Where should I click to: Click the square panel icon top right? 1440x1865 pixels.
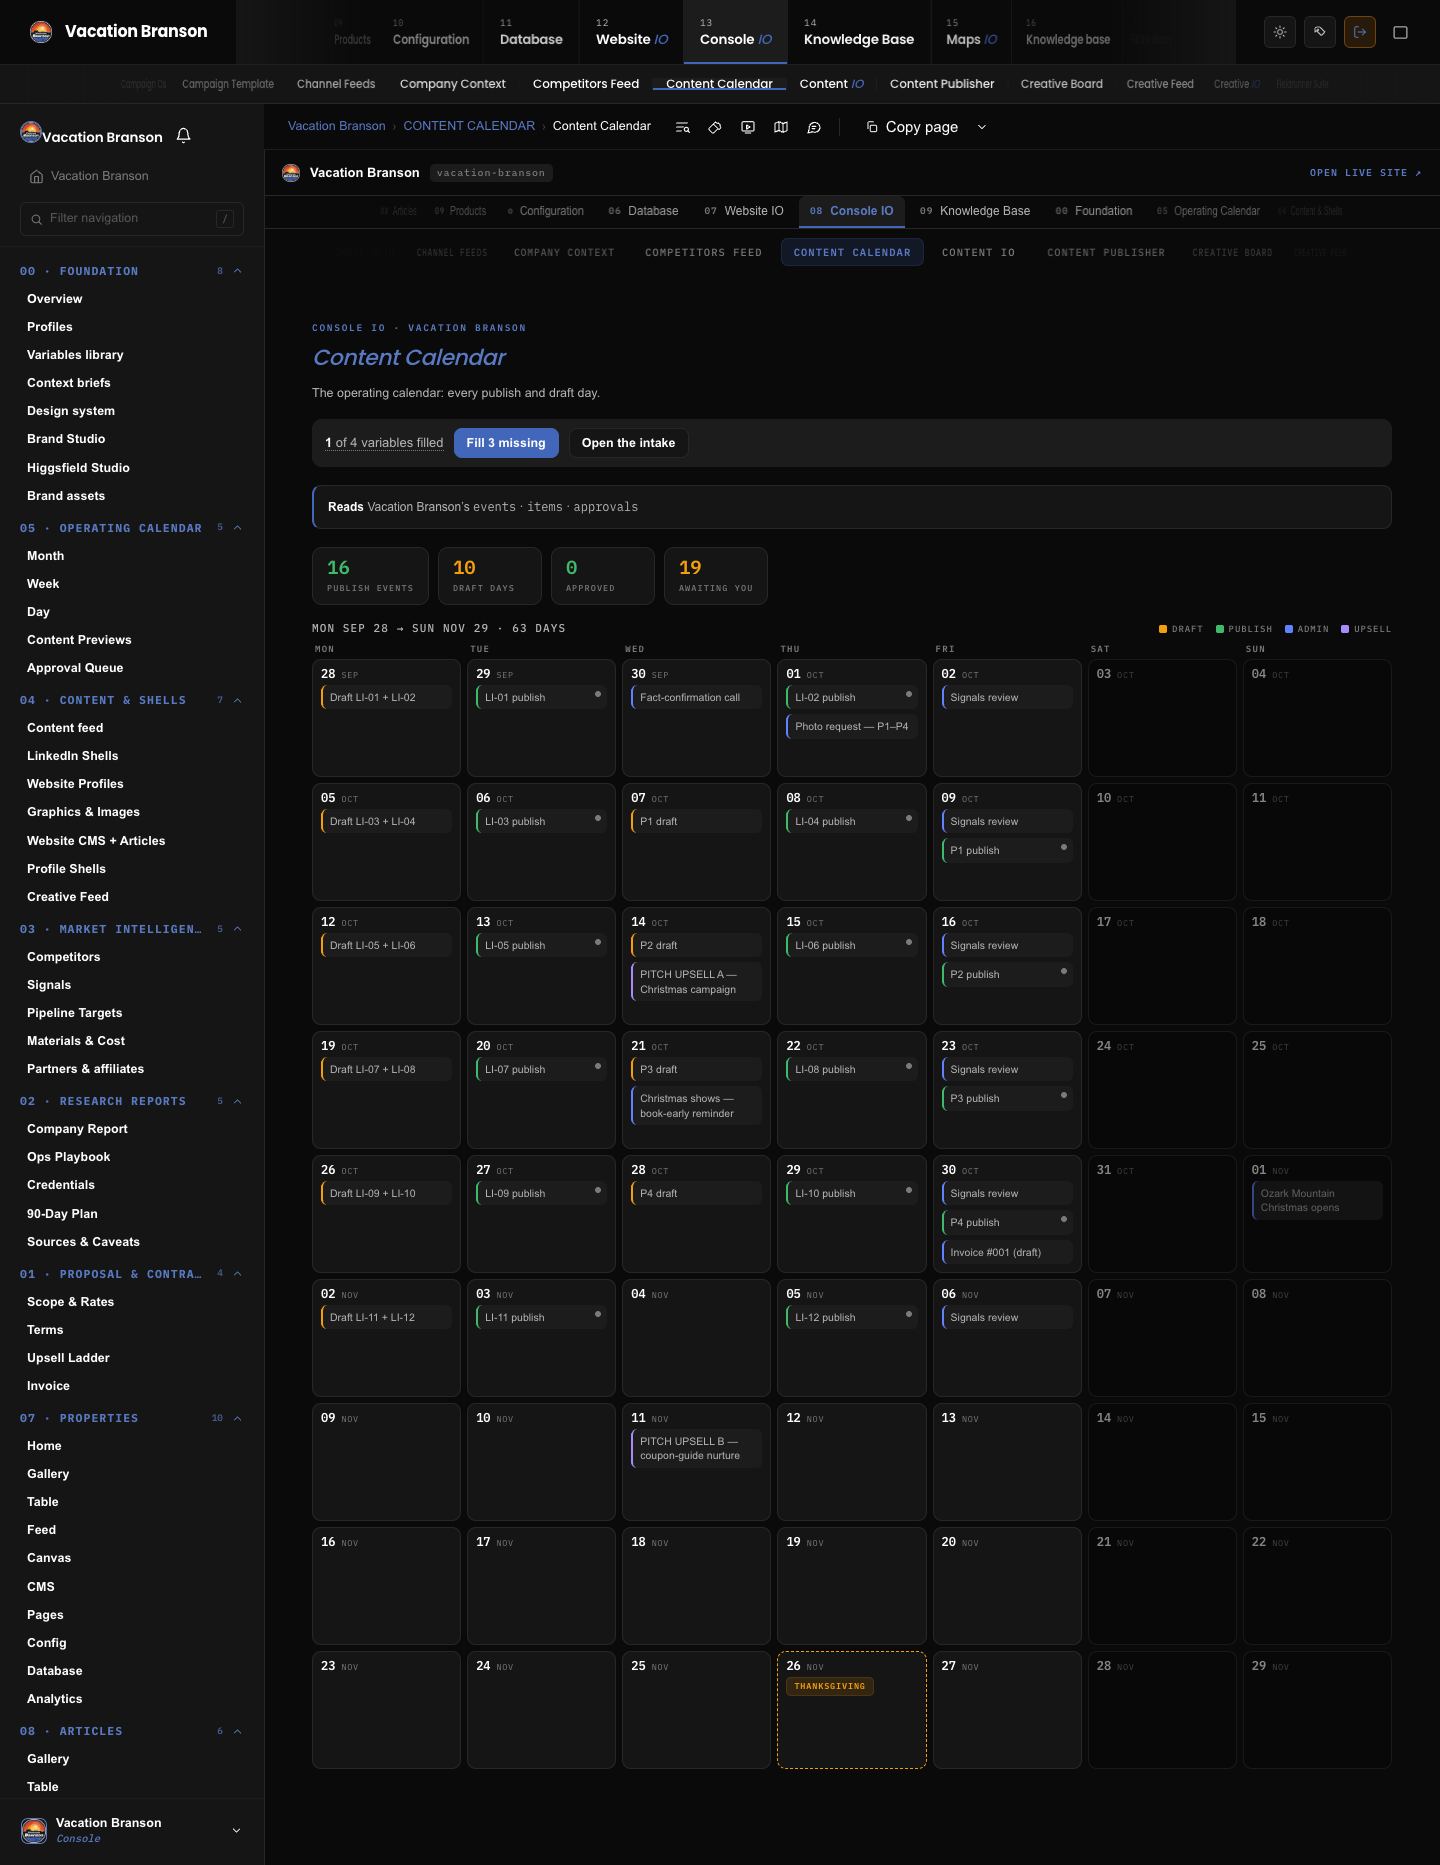pos(1400,32)
